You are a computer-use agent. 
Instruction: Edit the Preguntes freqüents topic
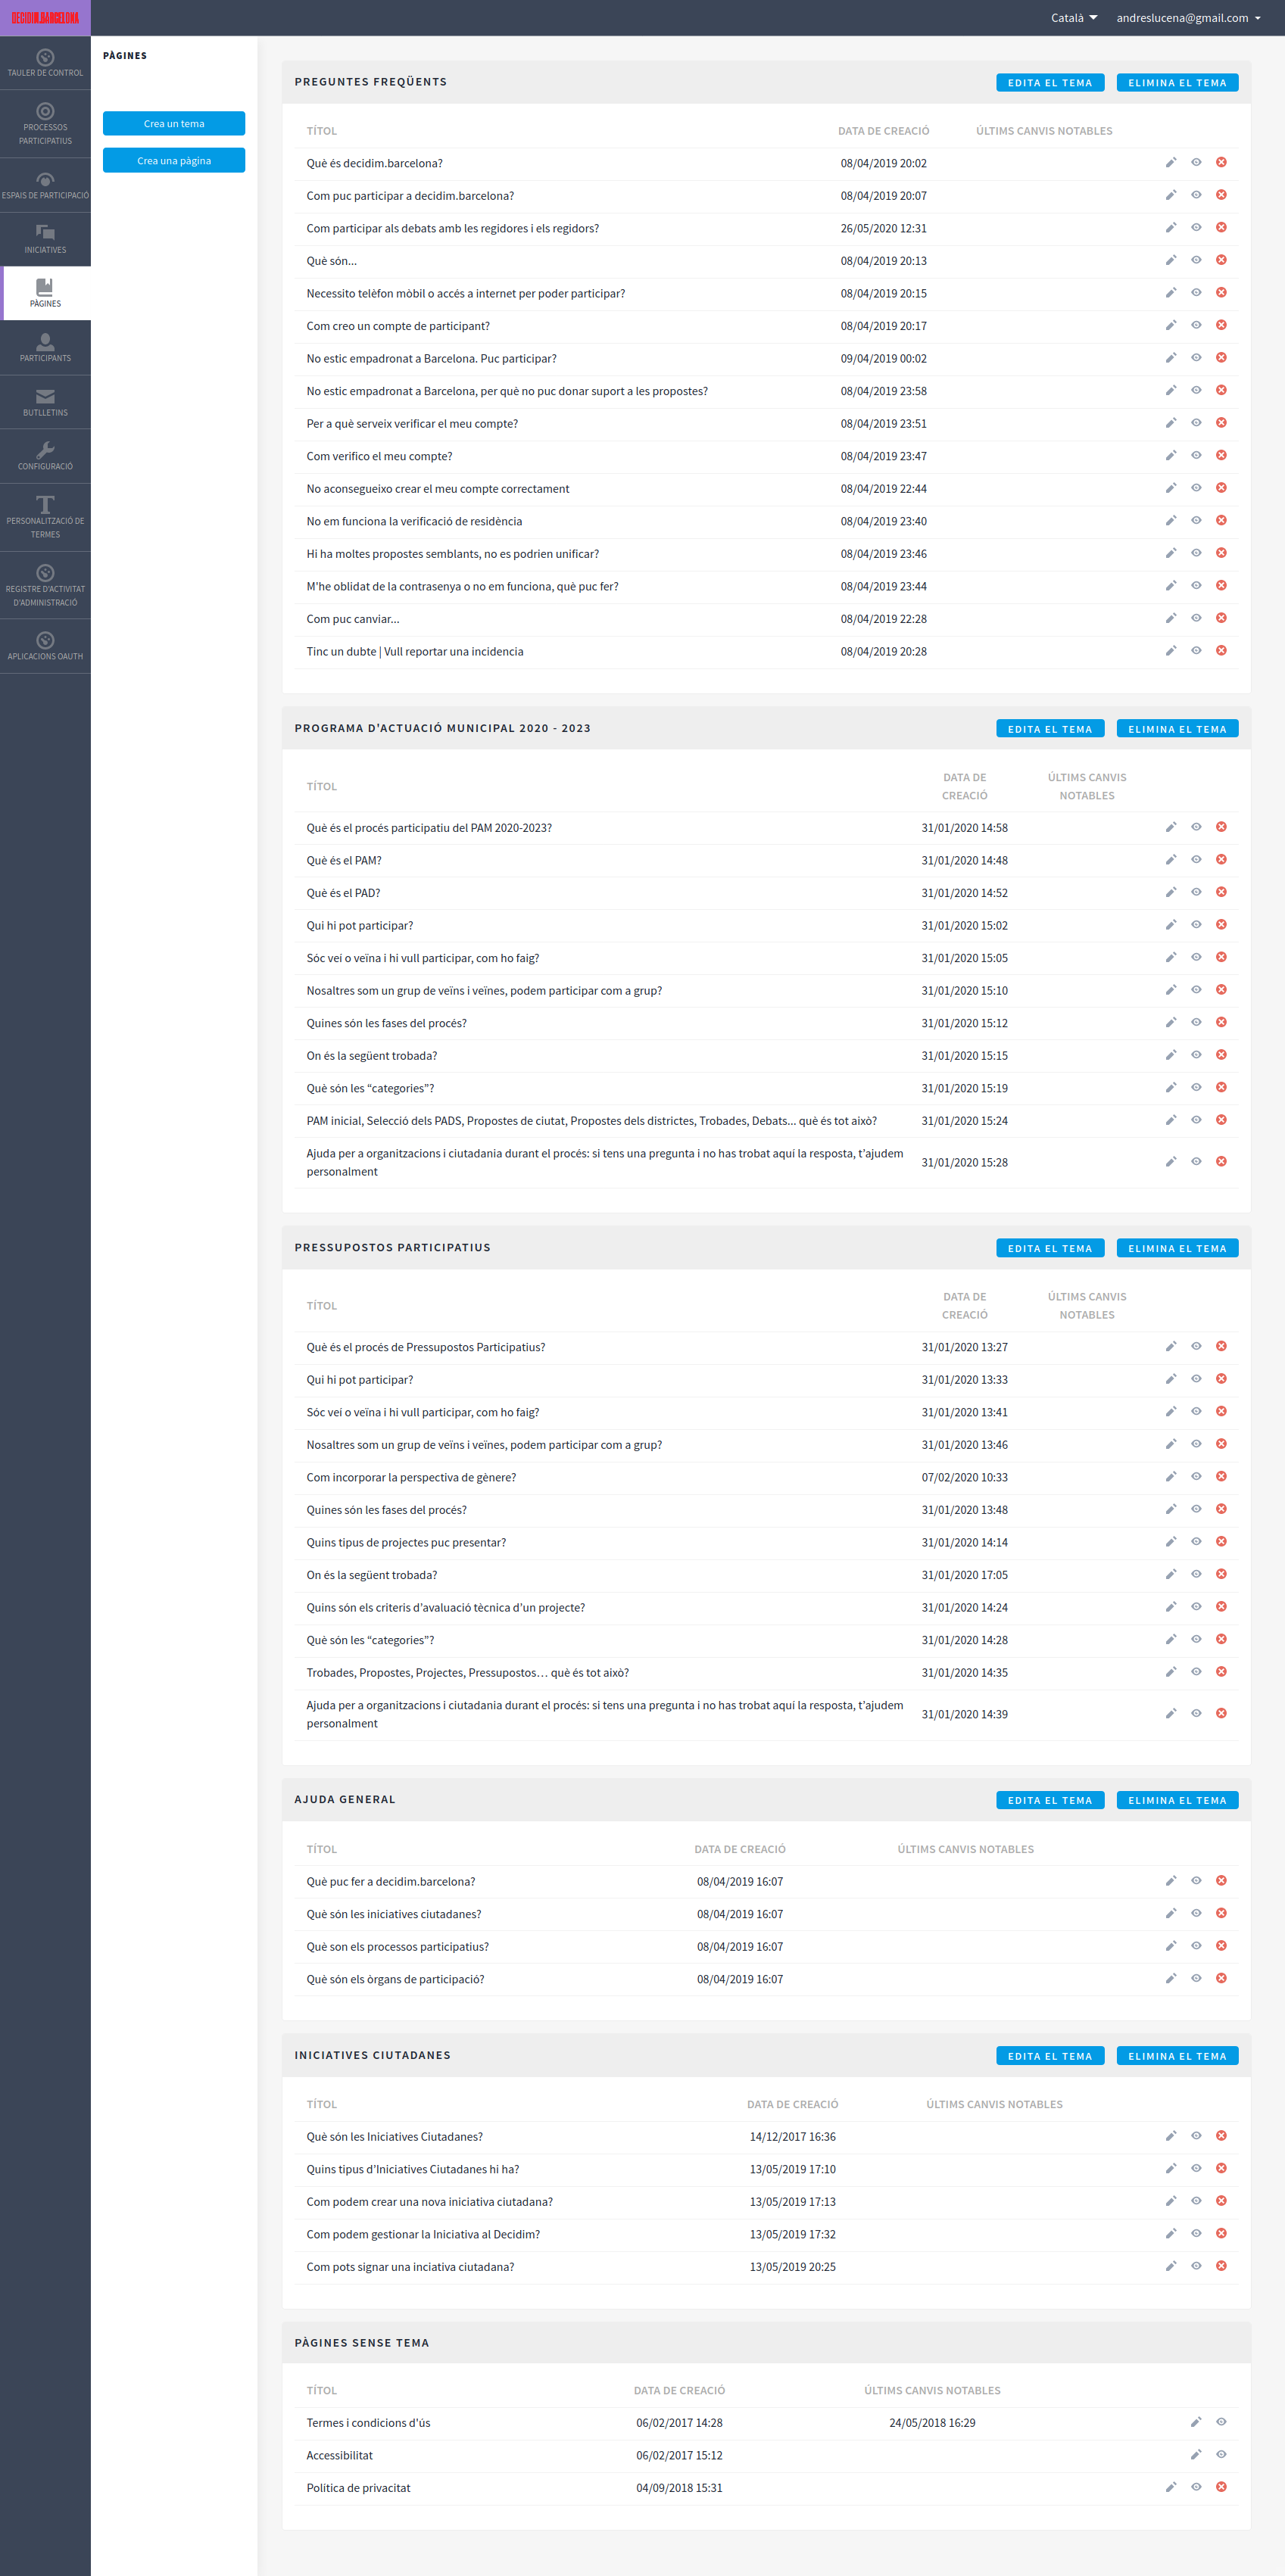click(x=1050, y=83)
